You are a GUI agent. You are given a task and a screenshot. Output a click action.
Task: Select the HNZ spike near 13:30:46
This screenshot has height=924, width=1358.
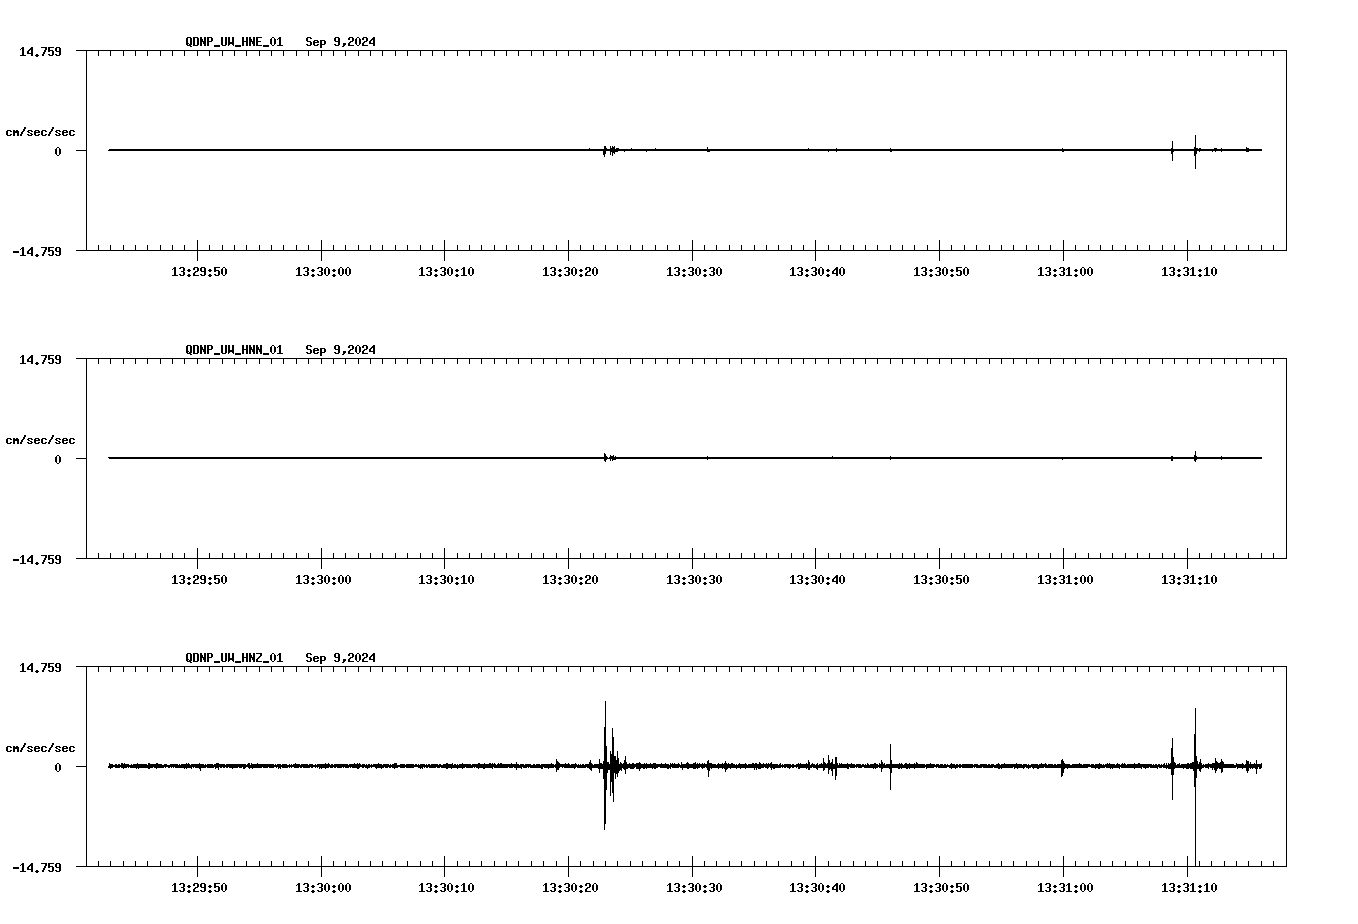(890, 766)
